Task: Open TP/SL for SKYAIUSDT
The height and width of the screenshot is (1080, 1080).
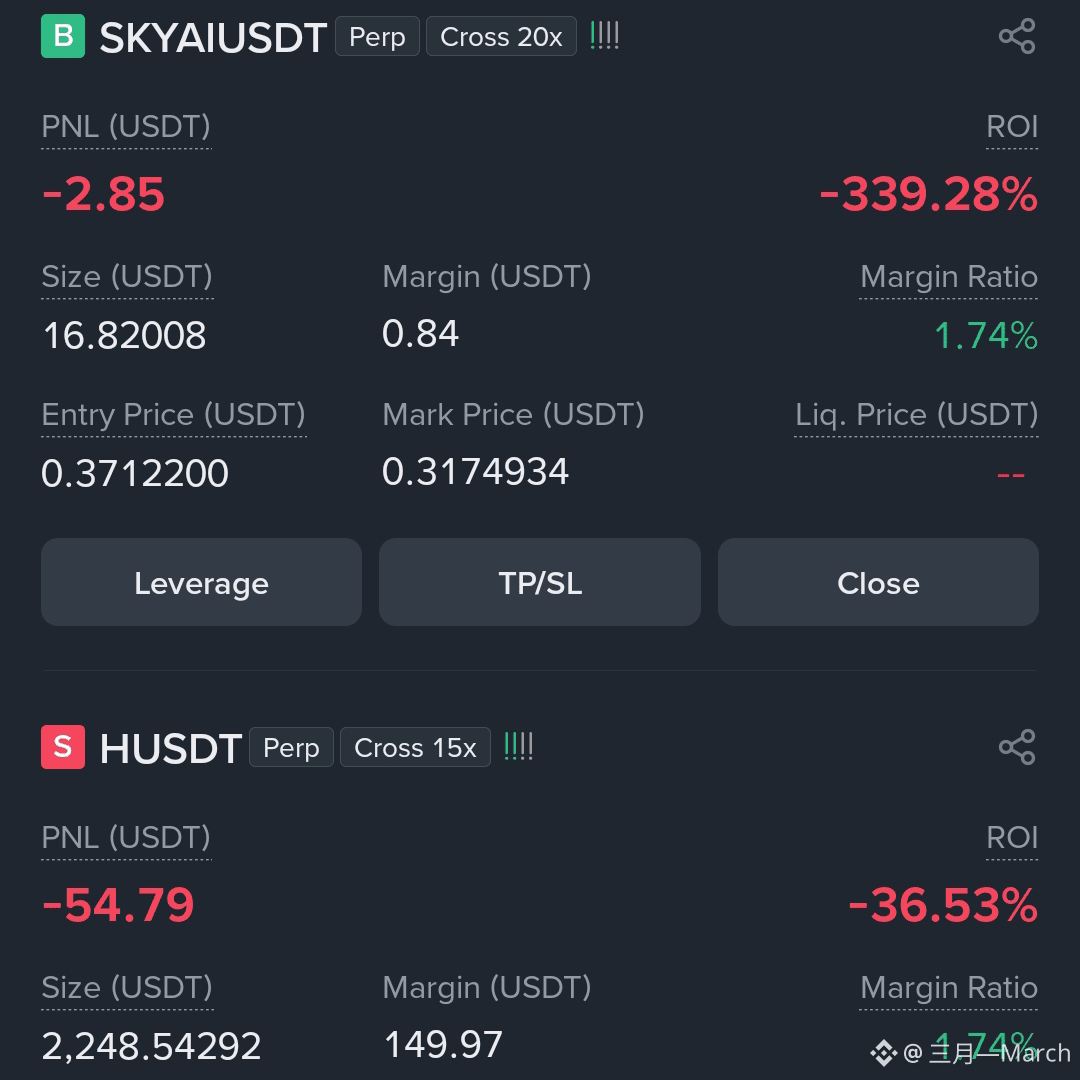Action: [540, 582]
